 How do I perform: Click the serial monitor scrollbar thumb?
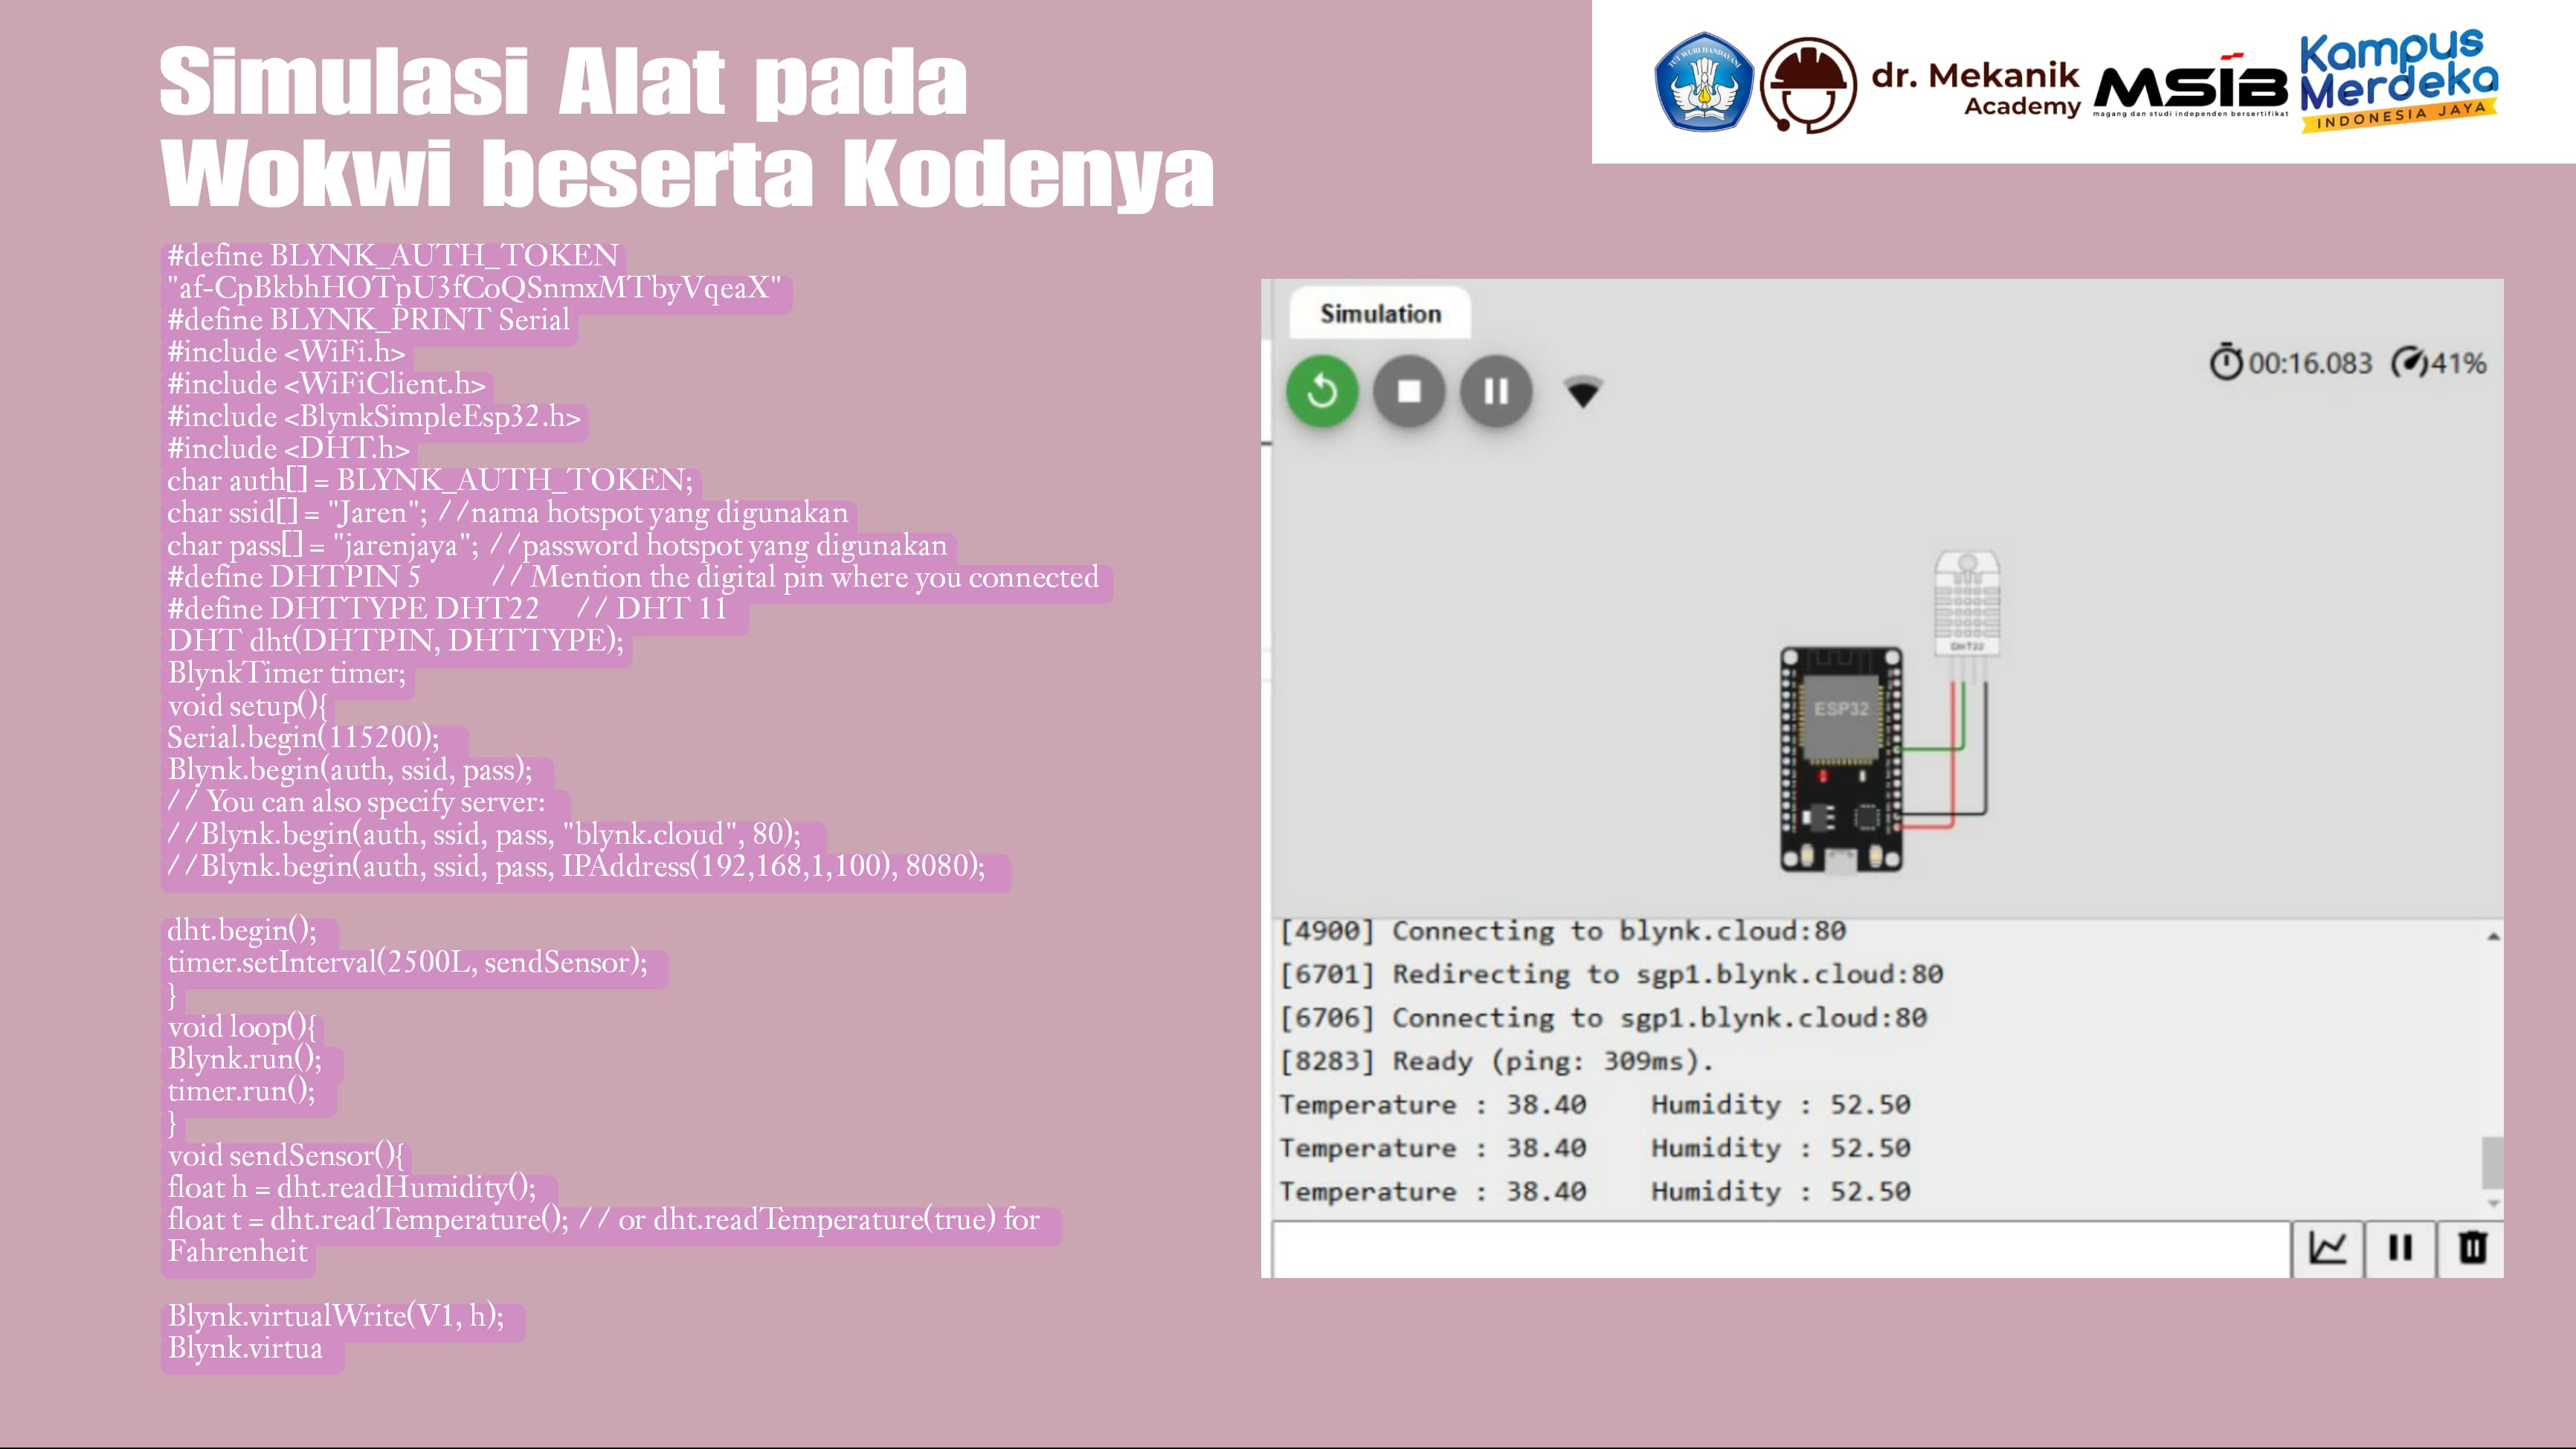[2493, 1161]
